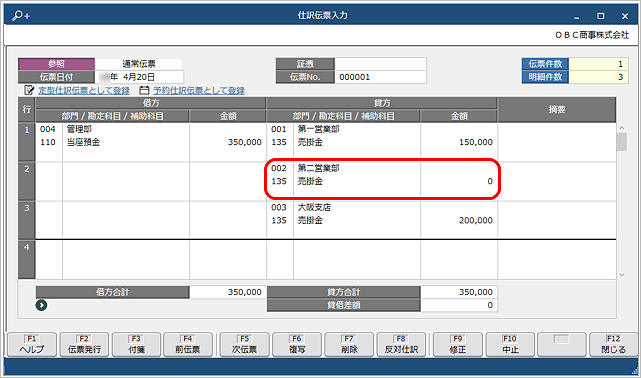Click the 通常伝票 slip type field
The height and width of the screenshot is (378, 641).
pyautogui.click(x=139, y=64)
